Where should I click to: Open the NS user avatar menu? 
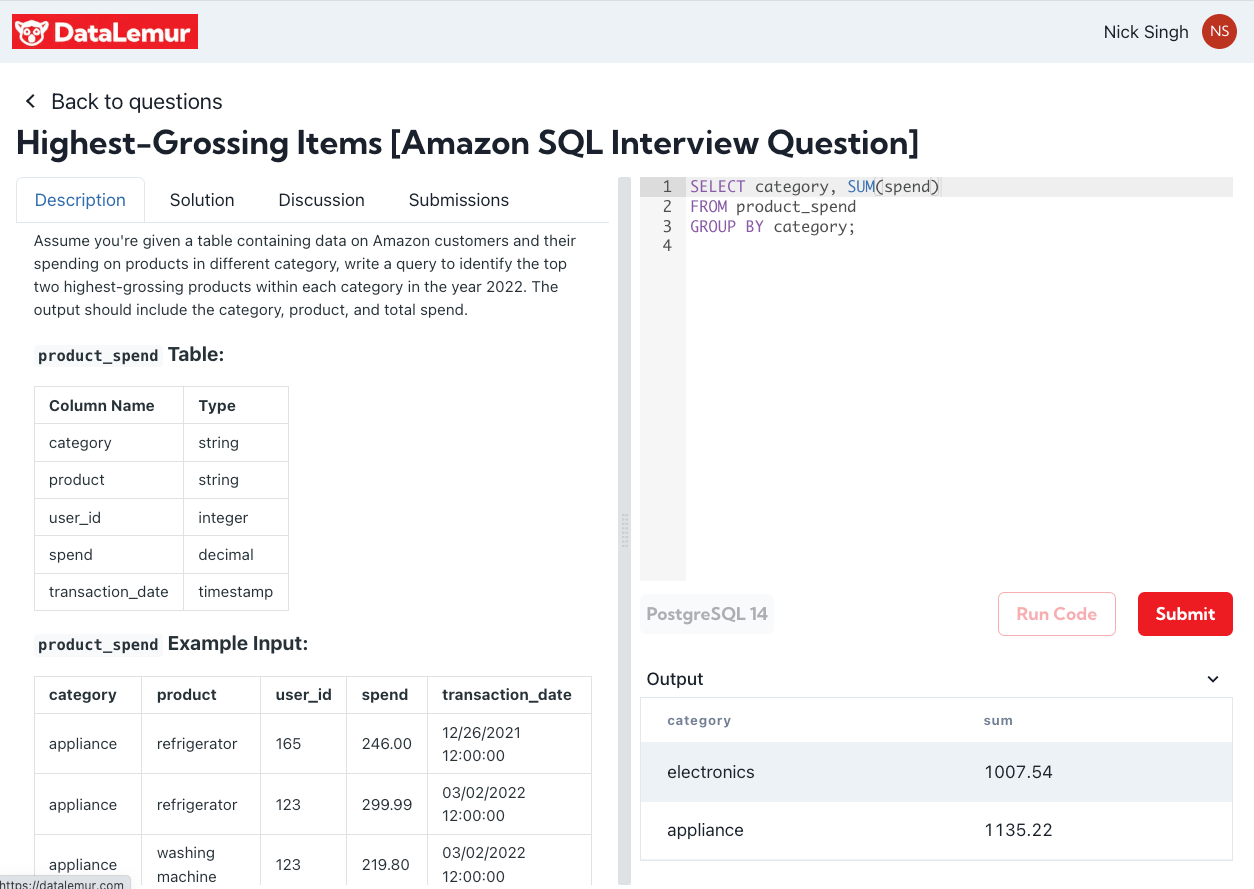point(1218,32)
